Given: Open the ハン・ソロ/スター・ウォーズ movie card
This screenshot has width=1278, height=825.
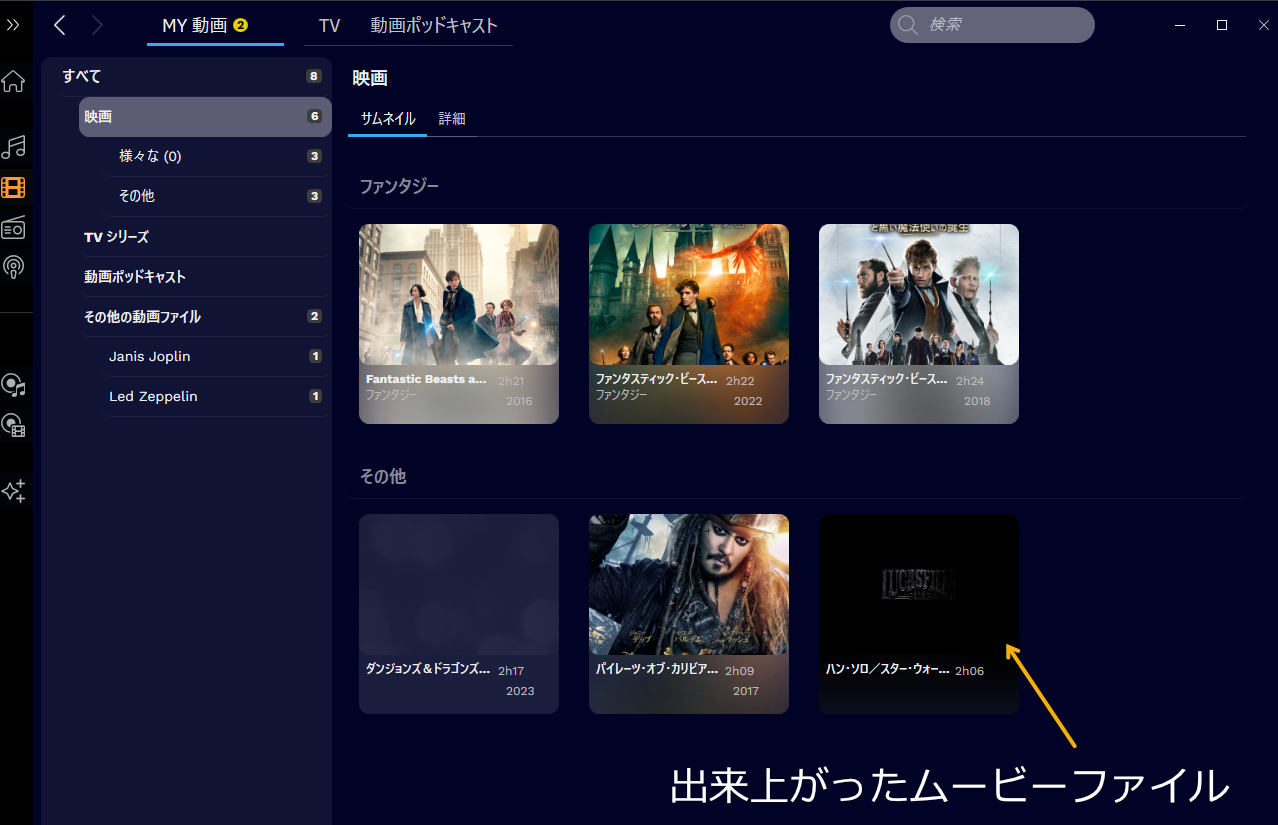Looking at the screenshot, I should [919, 614].
